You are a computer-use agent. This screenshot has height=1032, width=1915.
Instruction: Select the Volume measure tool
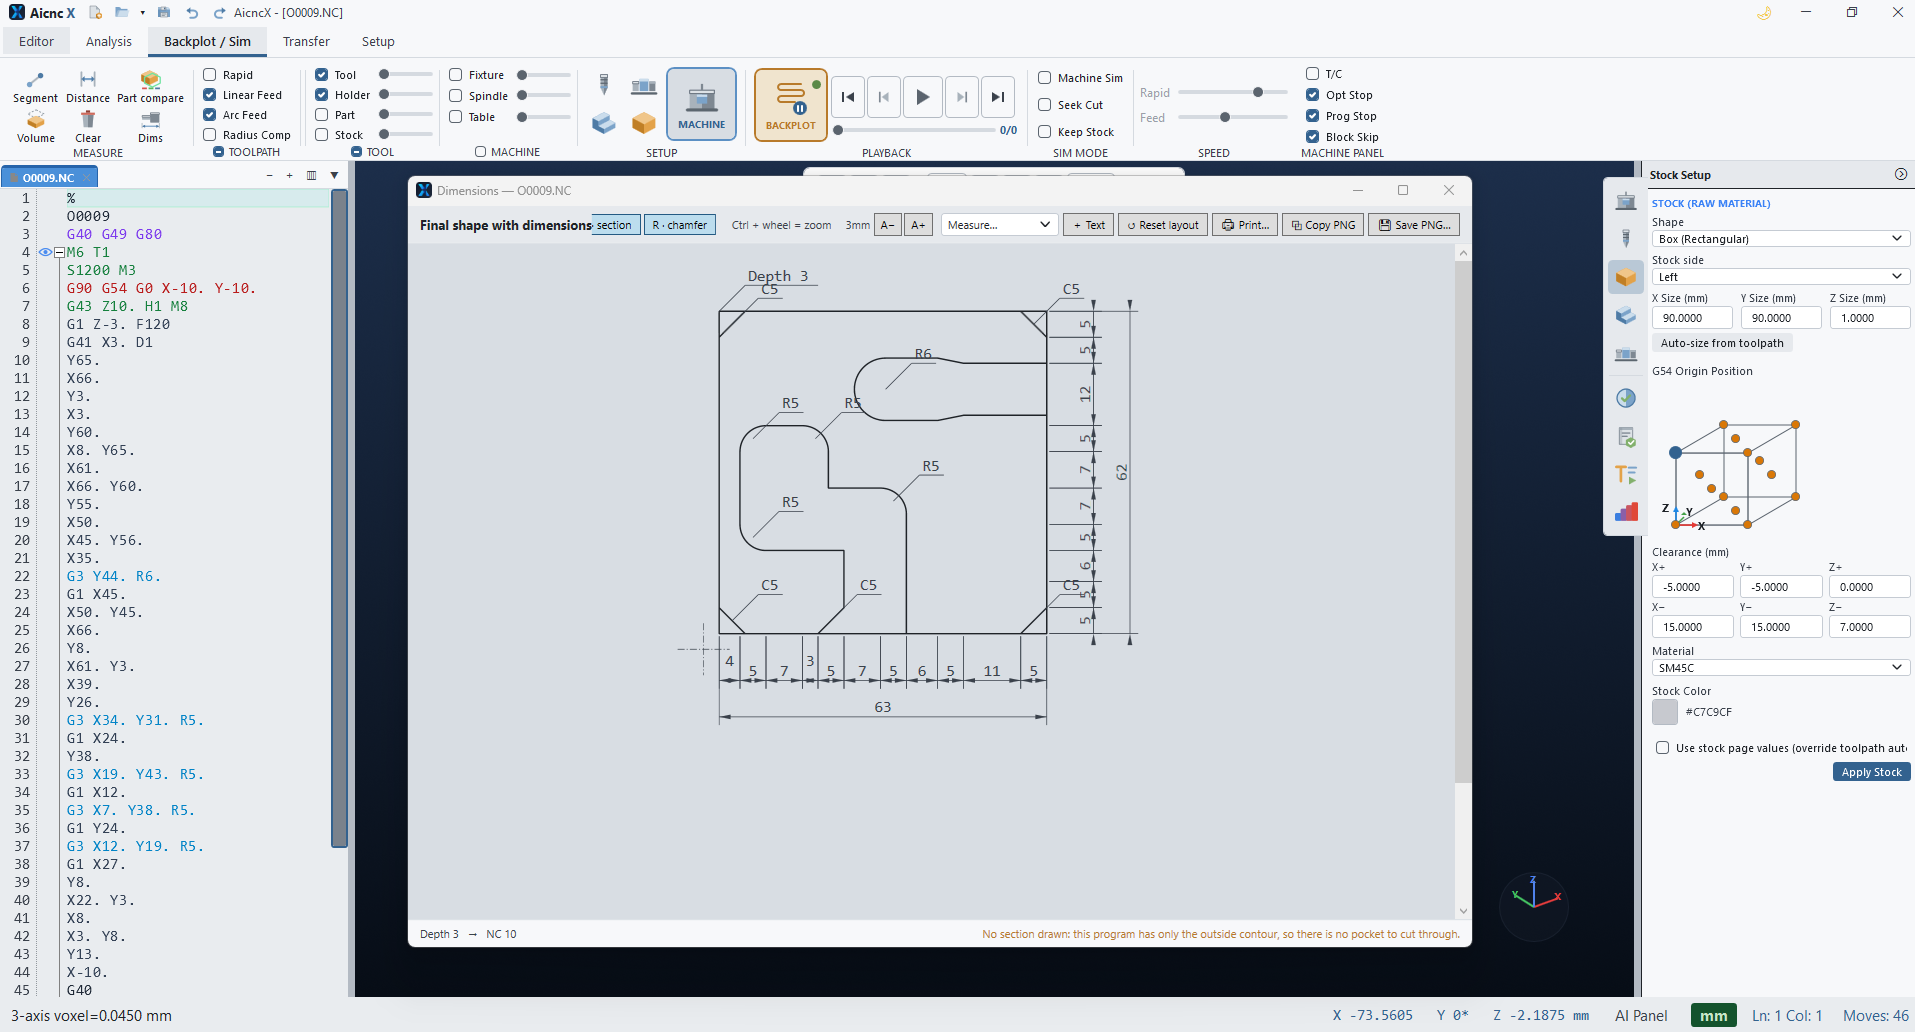[x=36, y=127]
